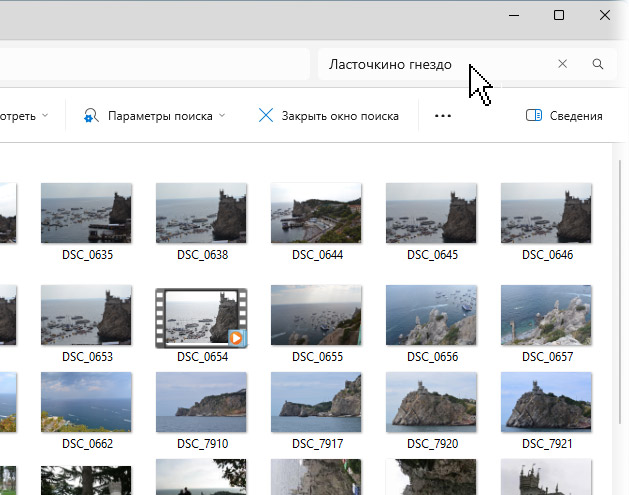Toggle the Сведения details pane
629x495 pixels.
pyautogui.click(x=564, y=116)
